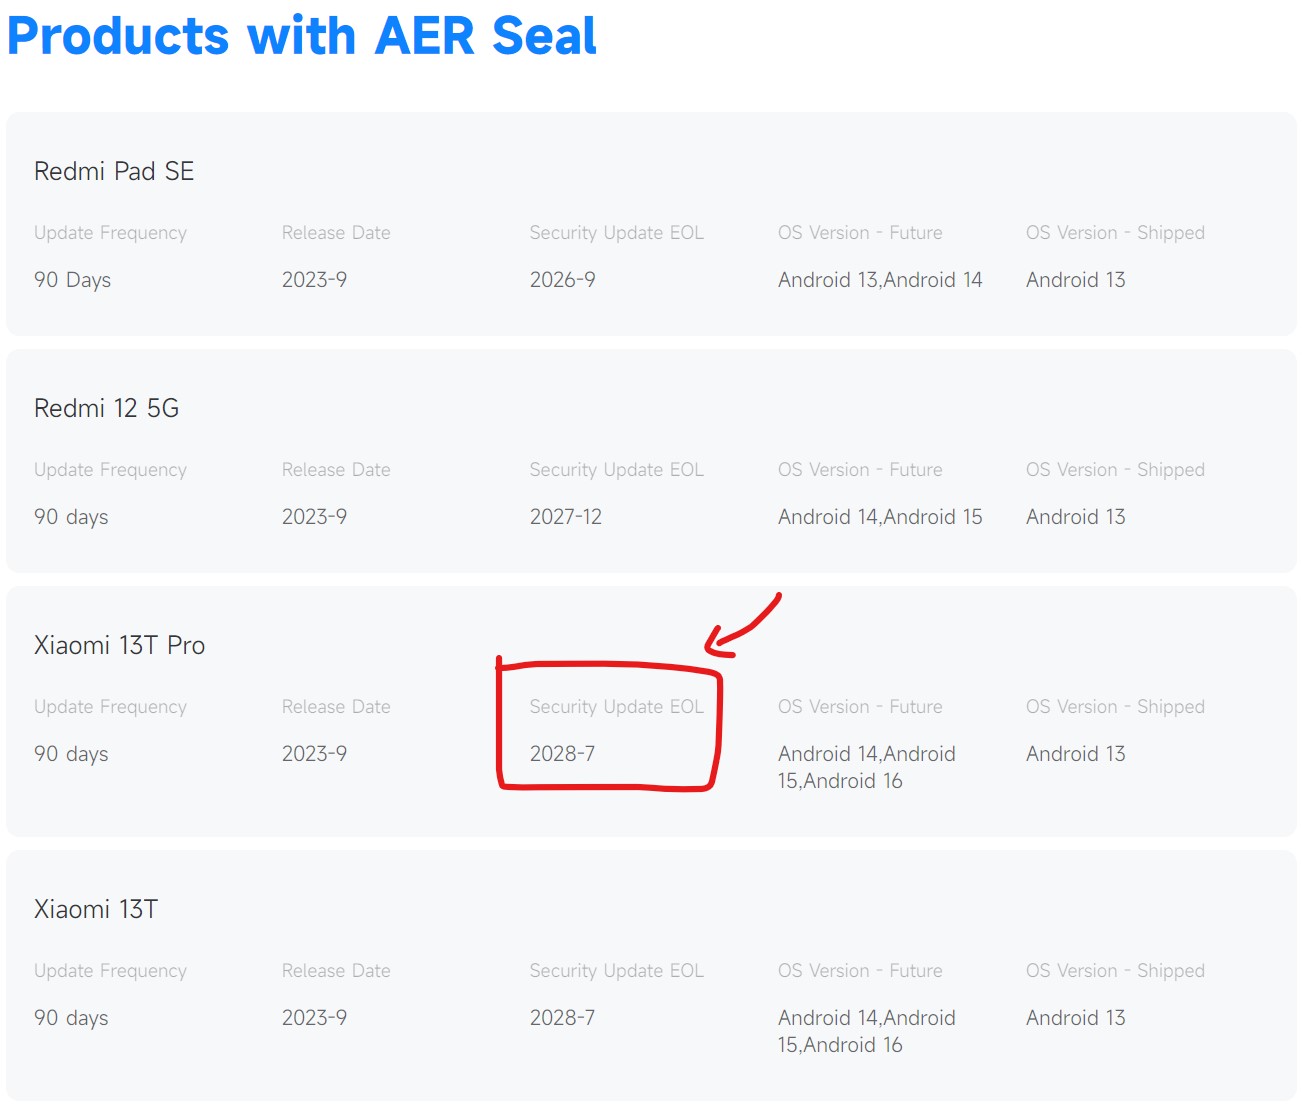Click 'Release Date' label in Redmi Pad SE card
The height and width of the screenshot is (1107, 1302).
pyautogui.click(x=336, y=233)
